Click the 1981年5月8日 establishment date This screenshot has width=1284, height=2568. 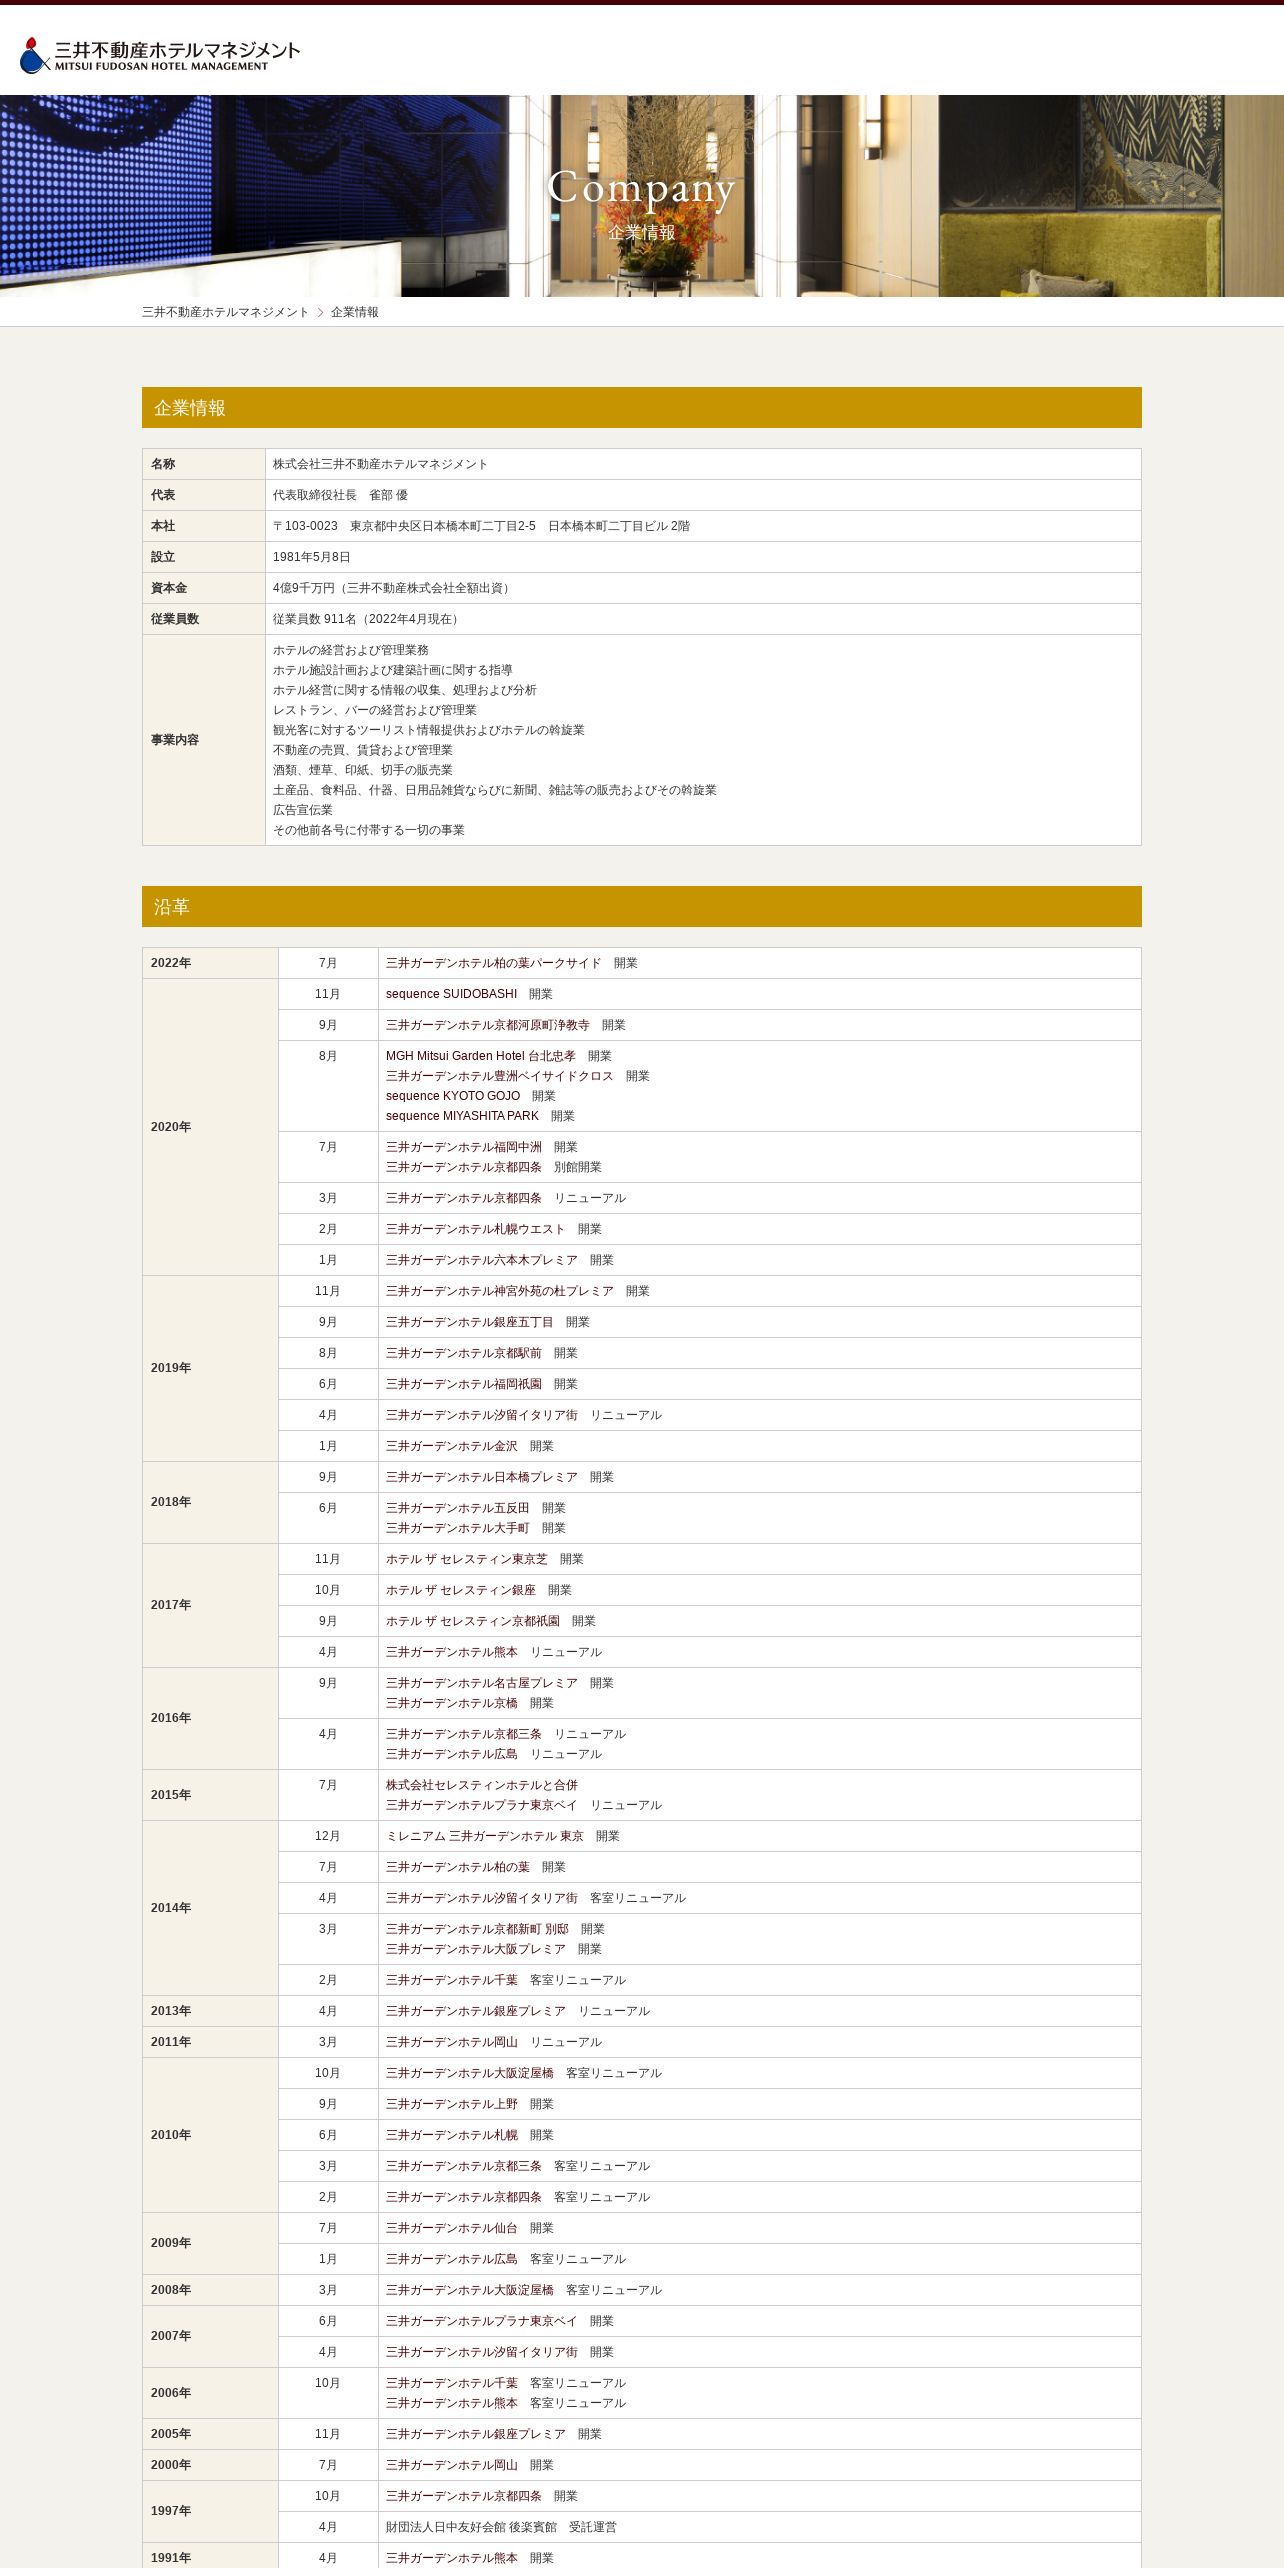pos(311,557)
